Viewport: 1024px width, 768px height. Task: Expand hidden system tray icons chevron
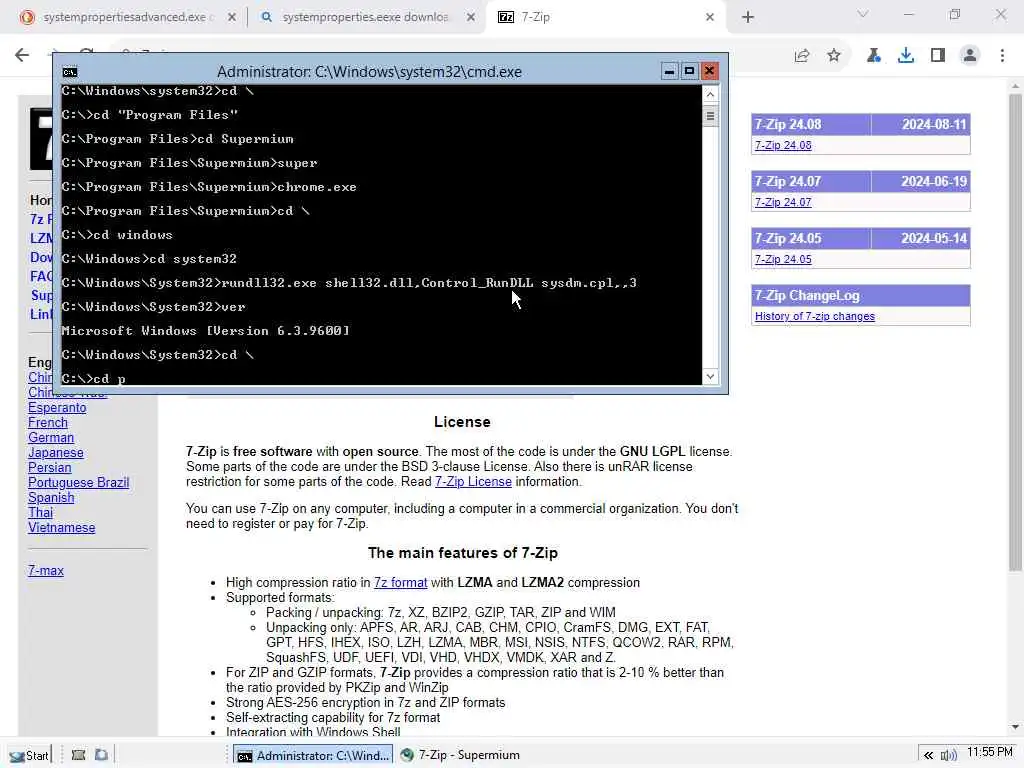coord(928,756)
